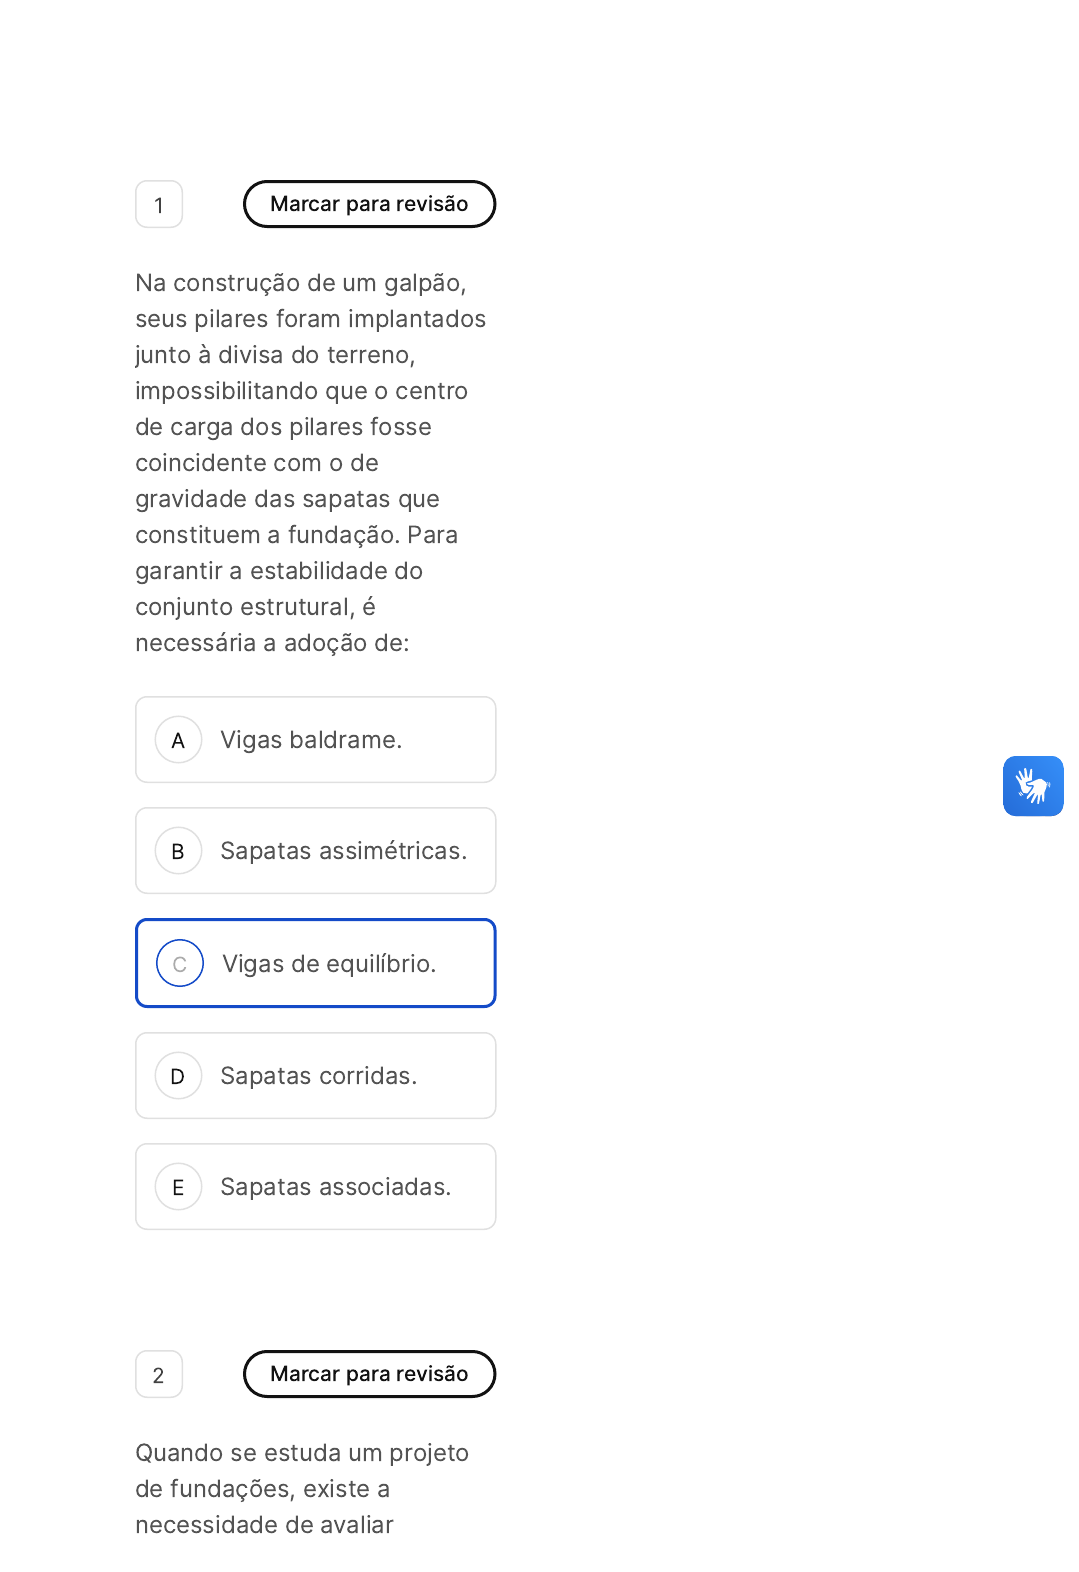Choose answer 'Sapatas associadas.'
This screenshot has height=1572, width=1079.
tap(335, 1187)
